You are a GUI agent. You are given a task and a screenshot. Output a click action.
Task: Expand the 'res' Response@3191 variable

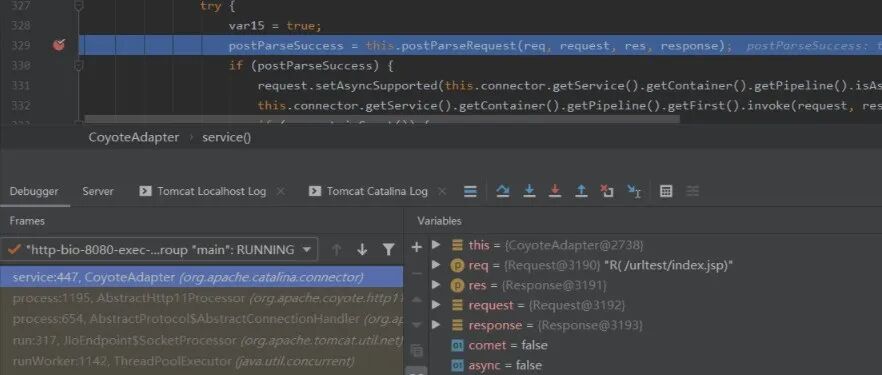(x=436, y=285)
